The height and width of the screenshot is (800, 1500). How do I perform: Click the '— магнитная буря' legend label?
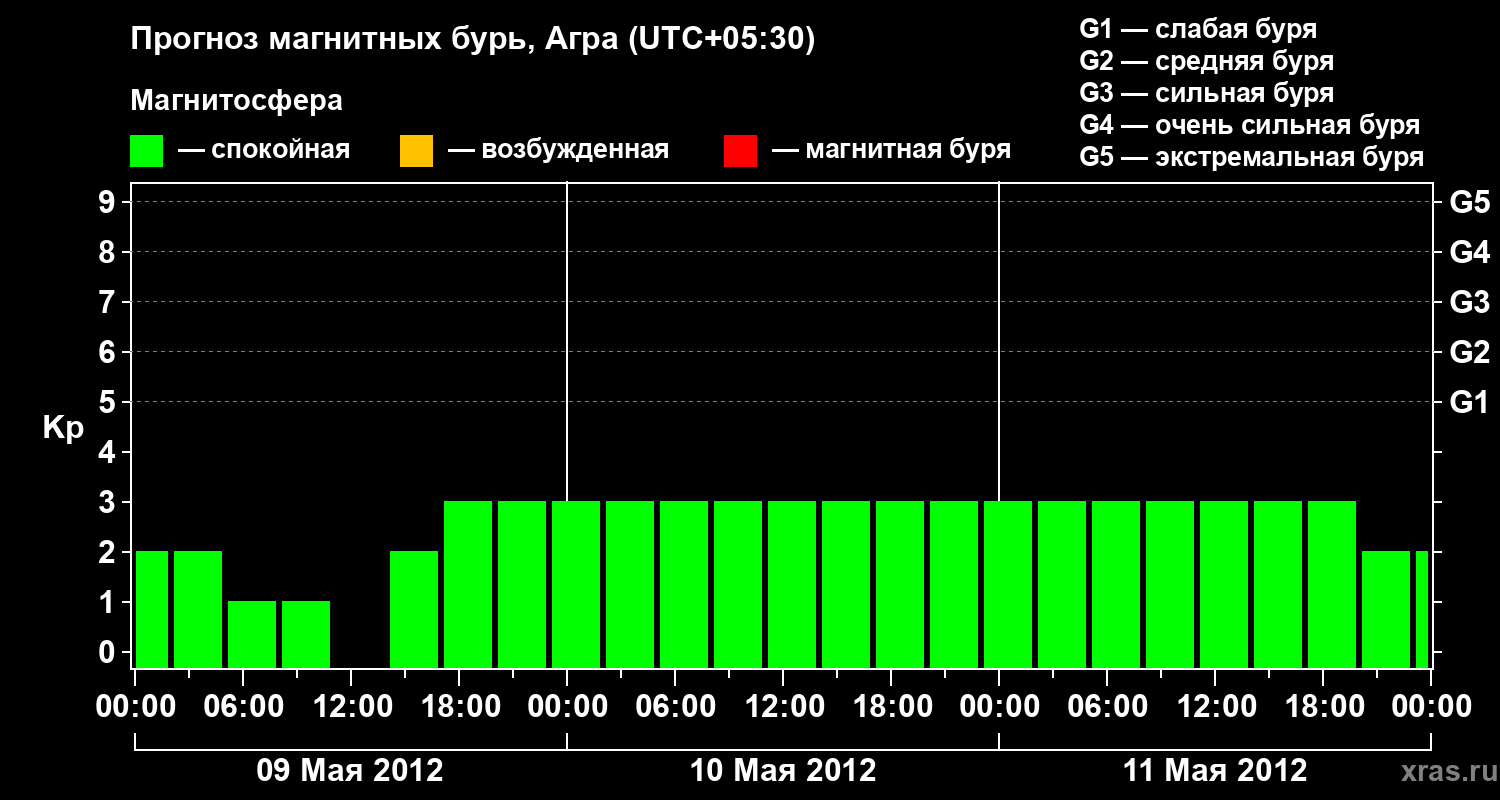point(892,151)
